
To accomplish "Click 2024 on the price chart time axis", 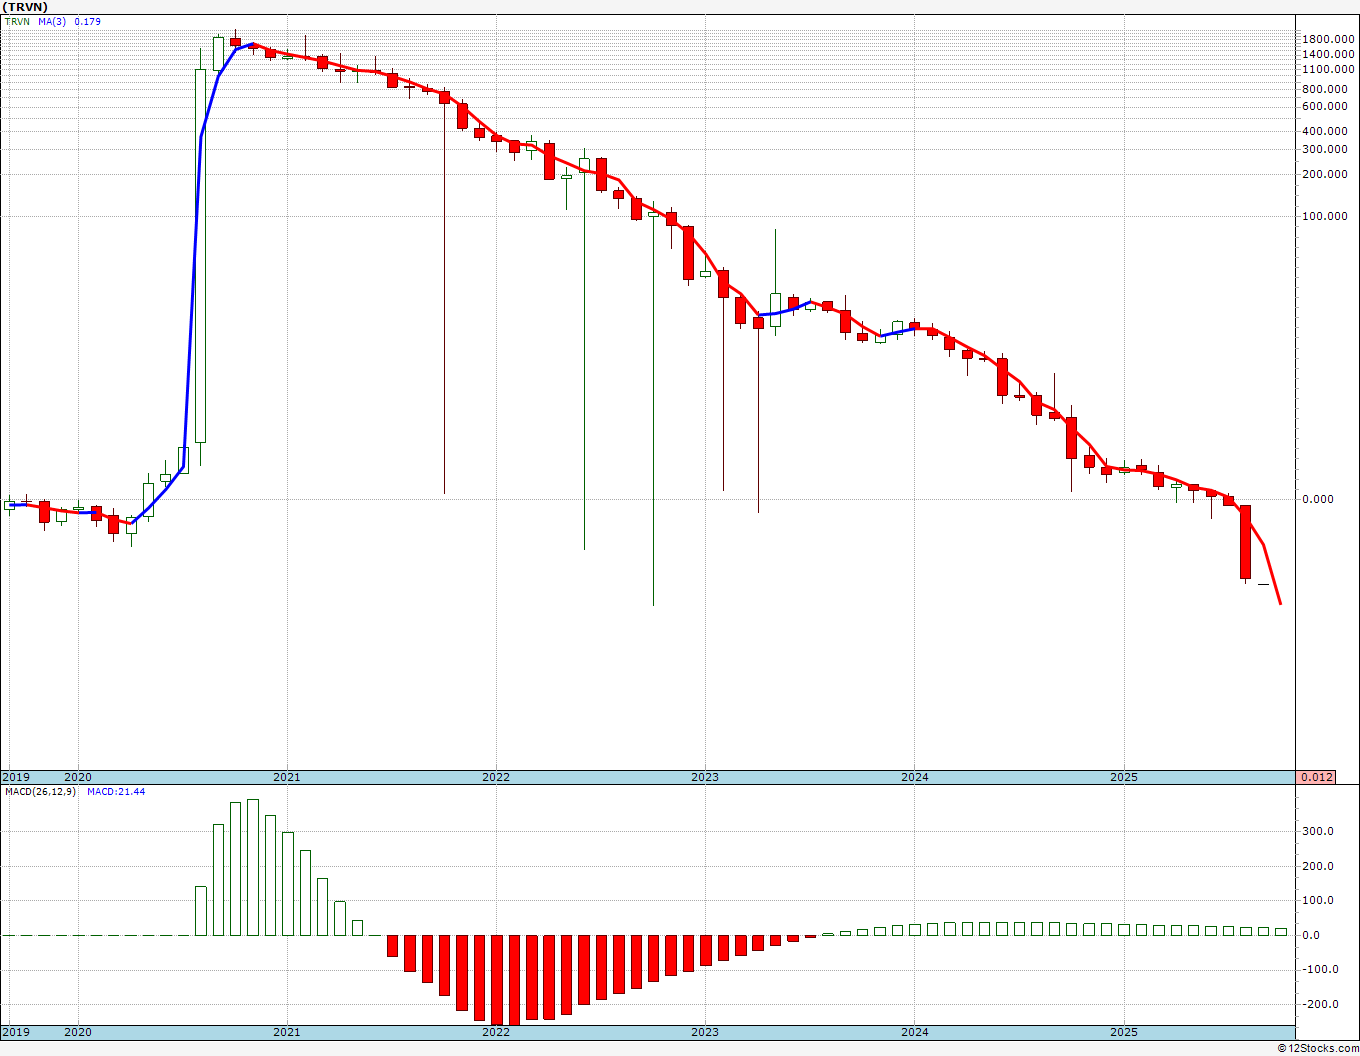I will pos(914,777).
